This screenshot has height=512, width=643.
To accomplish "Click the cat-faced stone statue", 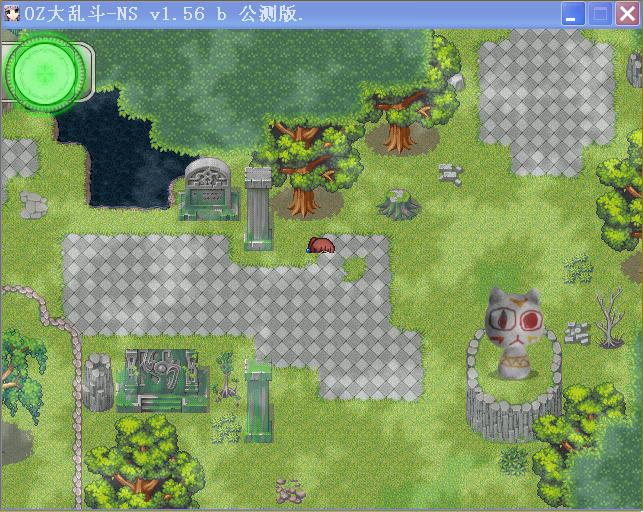I will click(515, 332).
